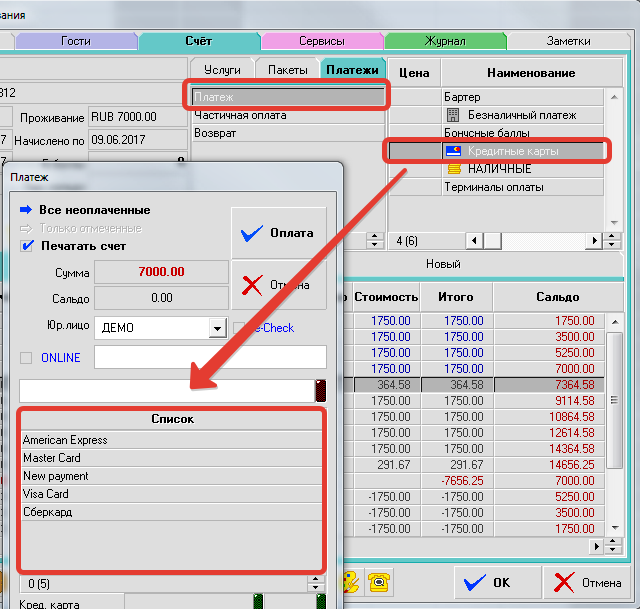Open the Юр.лицо dropdown showing ДЕМО
Screen dimensions: 640x609
217,328
